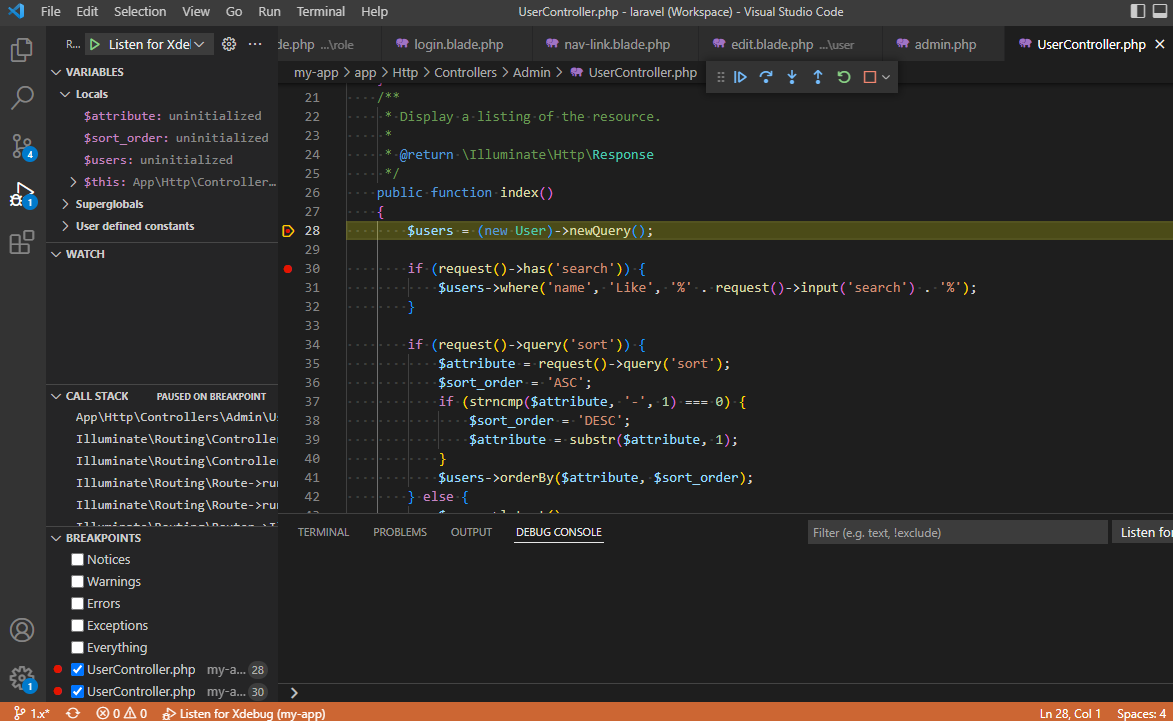This screenshot has width=1173, height=721.
Task: Open the Explorer view in activity bar
Action: click(x=22, y=50)
